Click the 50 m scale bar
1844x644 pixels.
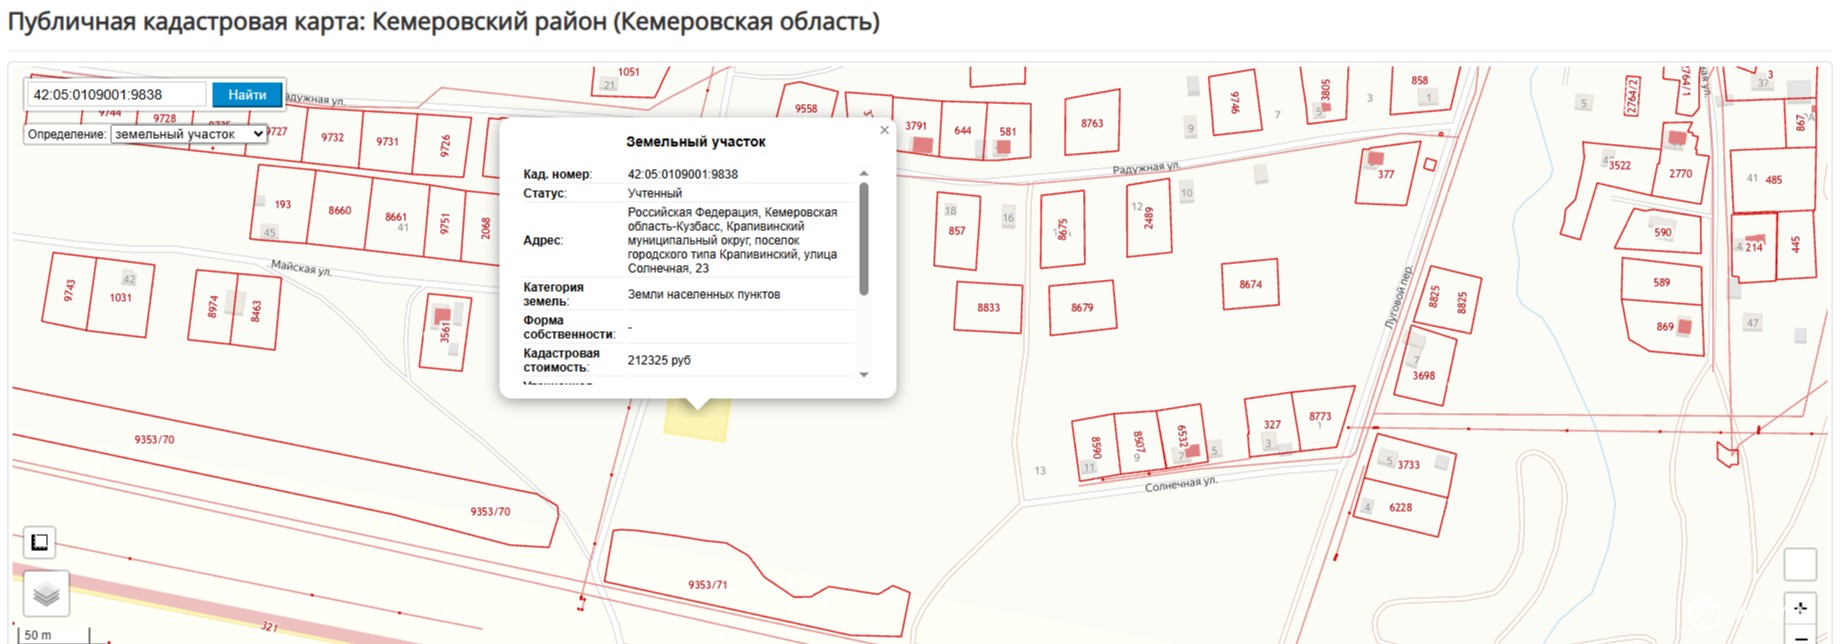pos(55,635)
